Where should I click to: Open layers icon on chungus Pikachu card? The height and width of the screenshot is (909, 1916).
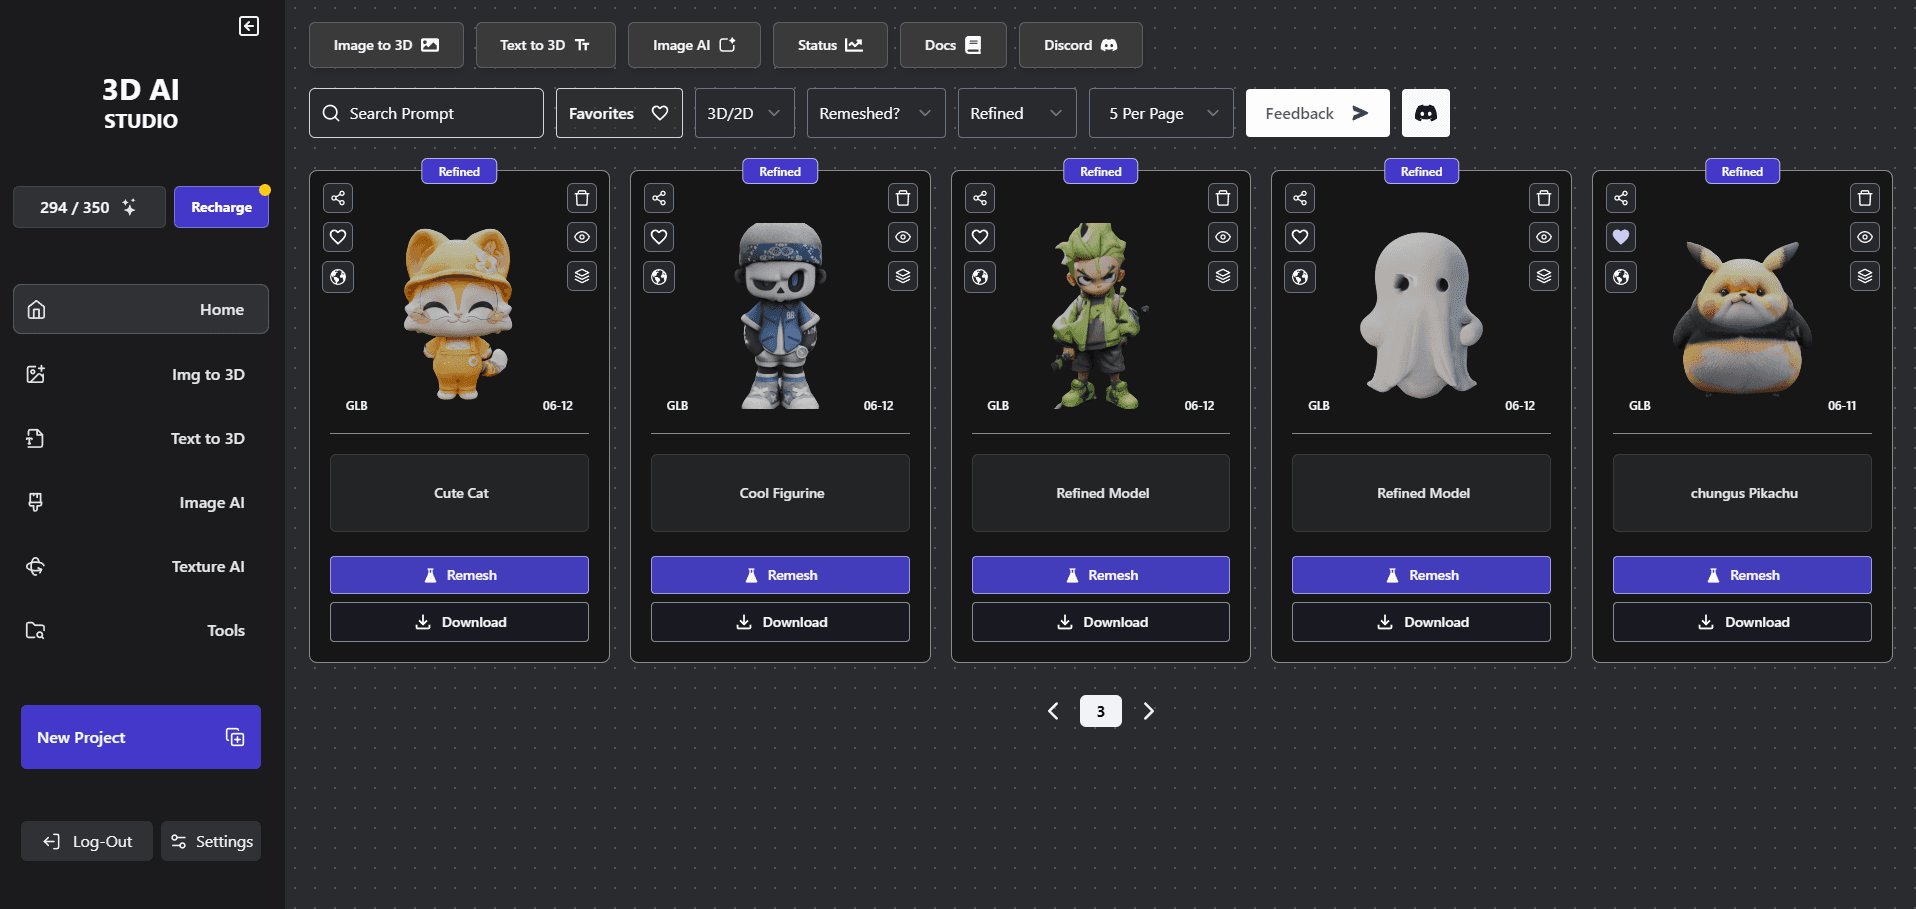pos(1865,276)
